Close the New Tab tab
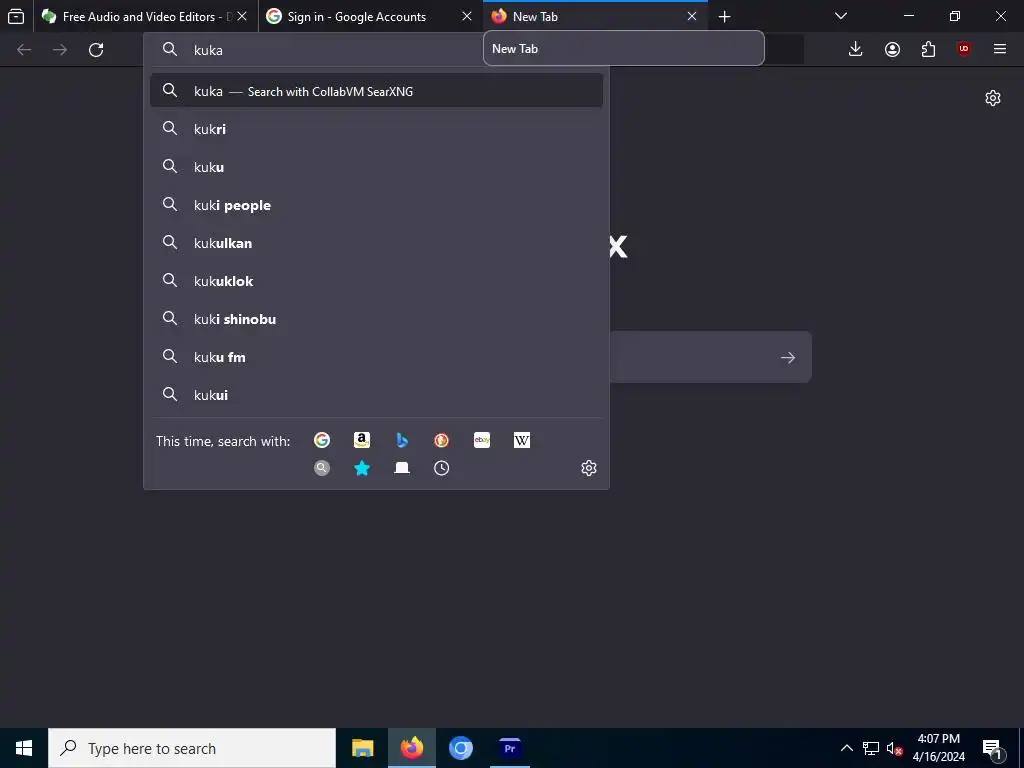This screenshot has width=1024, height=768. (692, 16)
